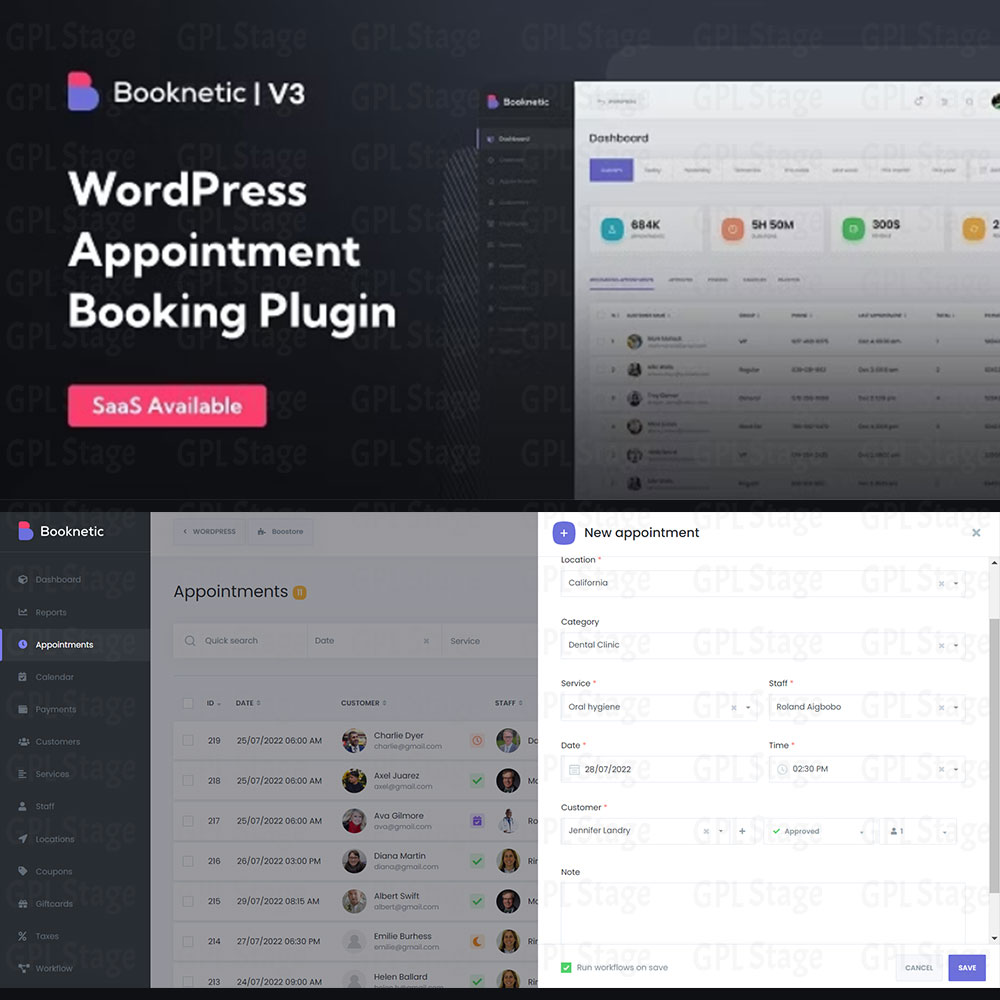Click the approved checkmark status for Axel Juarez
The width and height of the screenshot is (1000, 1000).
(x=477, y=781)
